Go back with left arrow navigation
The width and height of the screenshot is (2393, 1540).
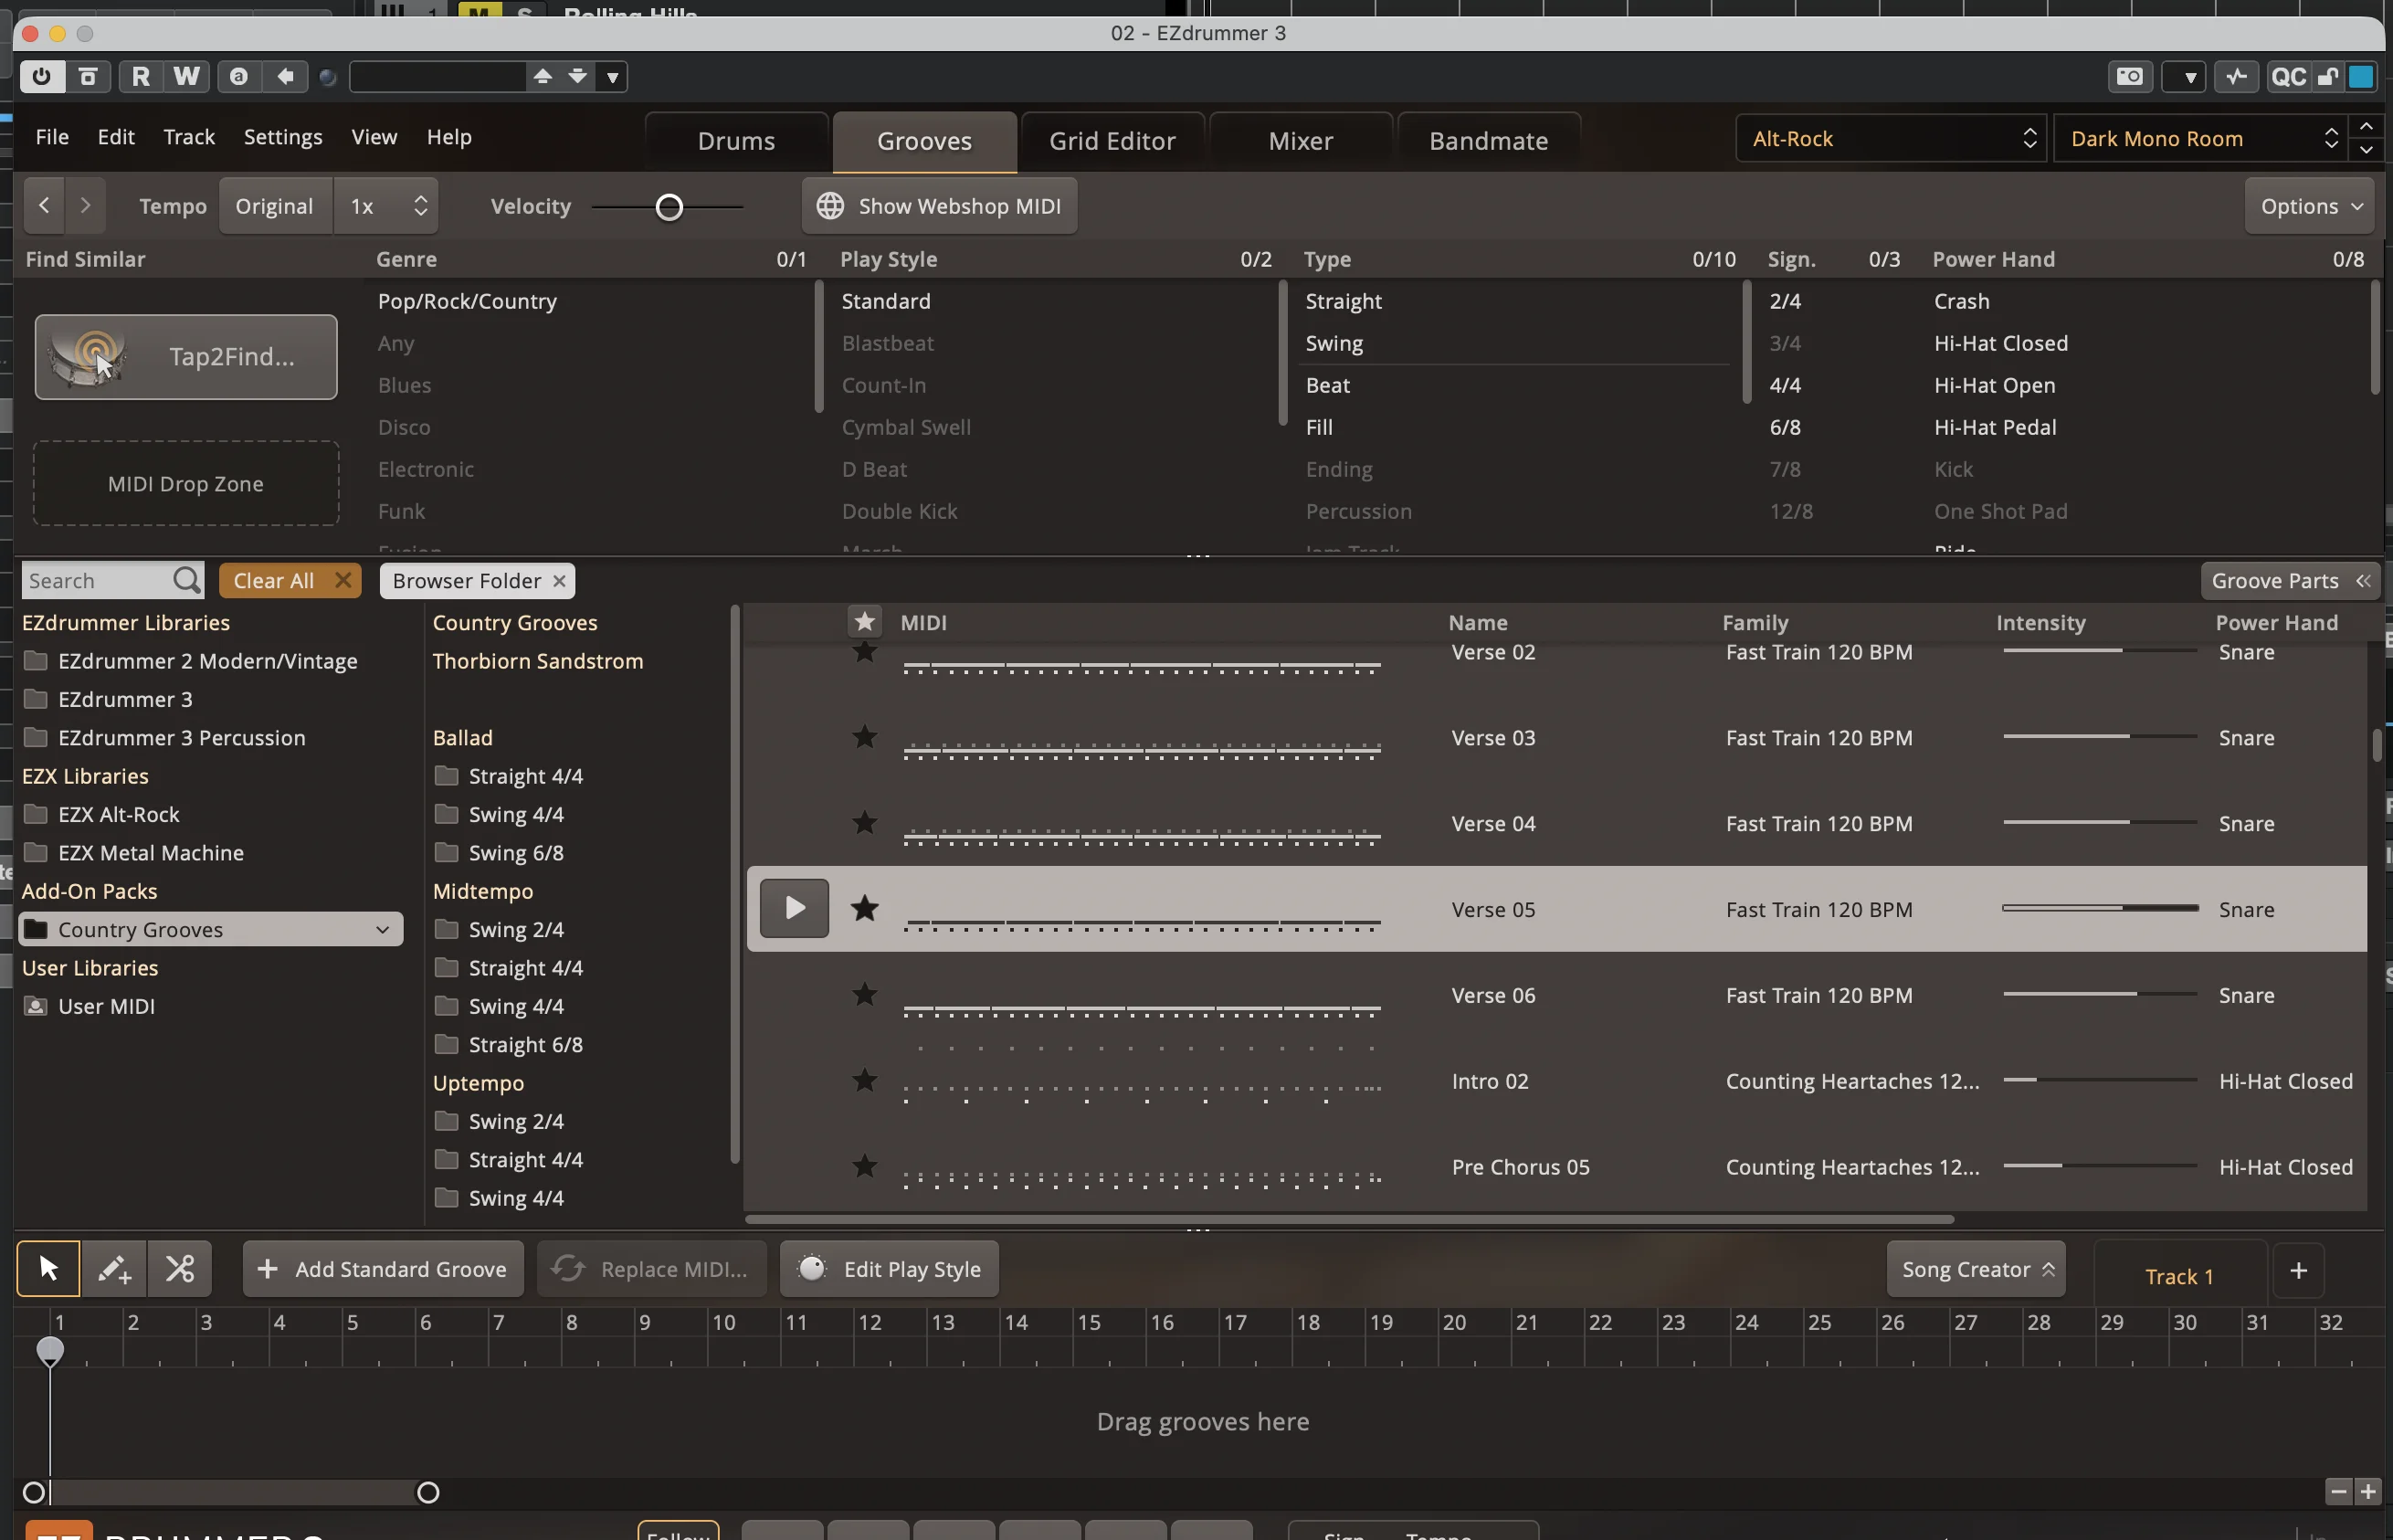point(44,205)
